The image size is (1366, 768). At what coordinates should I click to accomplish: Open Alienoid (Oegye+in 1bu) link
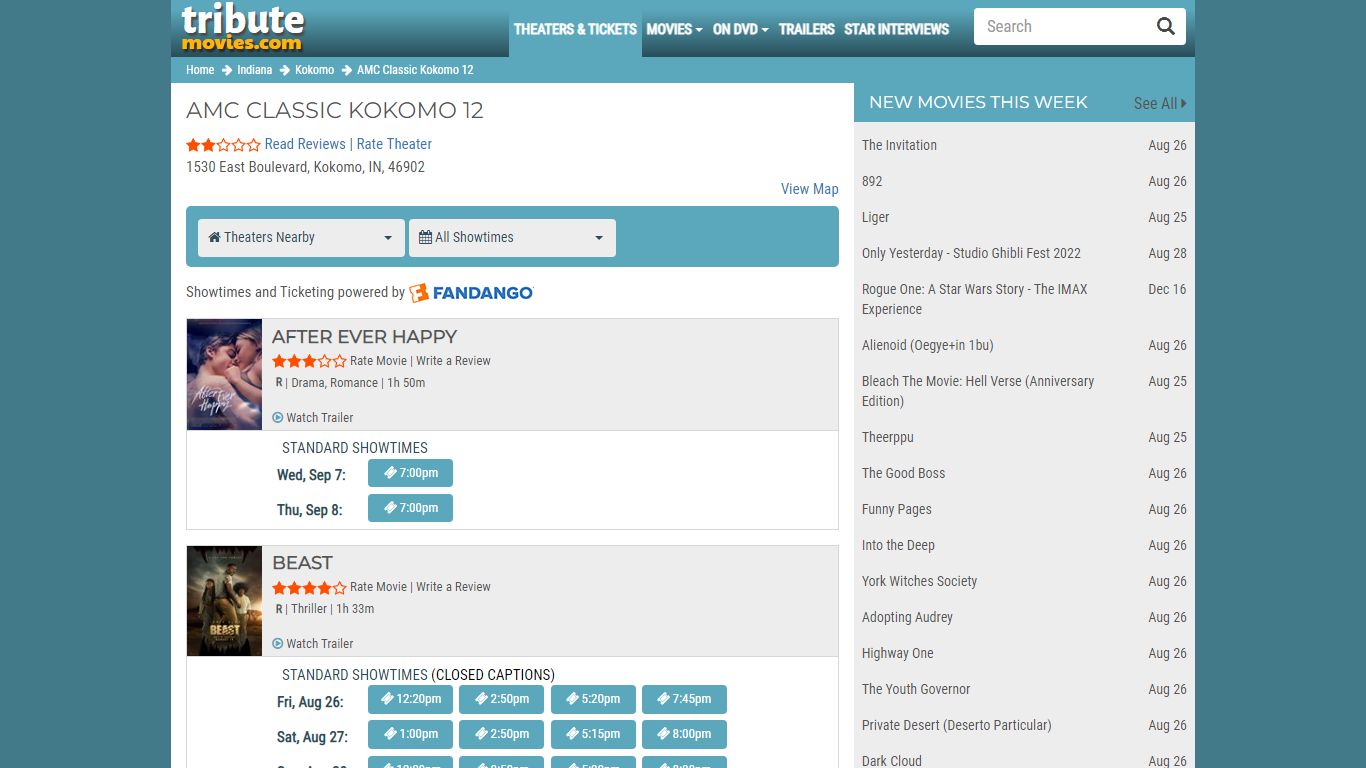(927, 345)
